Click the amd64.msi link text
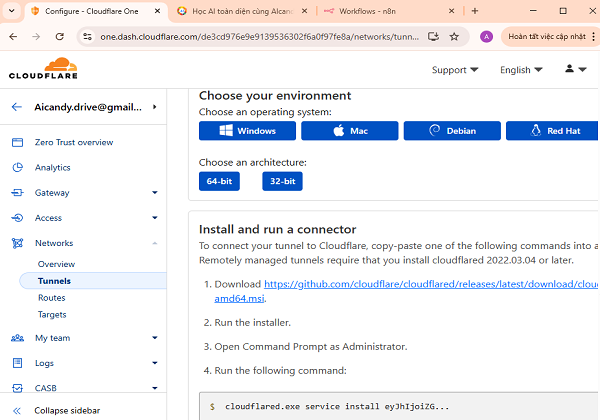Screen dimensions: 600x420 coord(239,298)
